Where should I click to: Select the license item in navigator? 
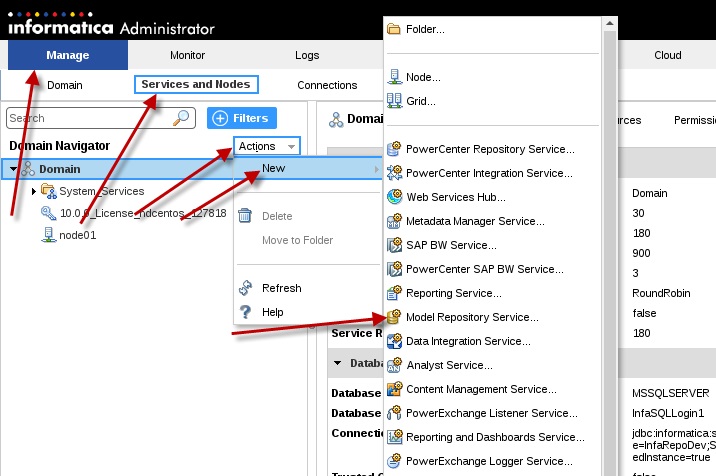click(143, 213)
